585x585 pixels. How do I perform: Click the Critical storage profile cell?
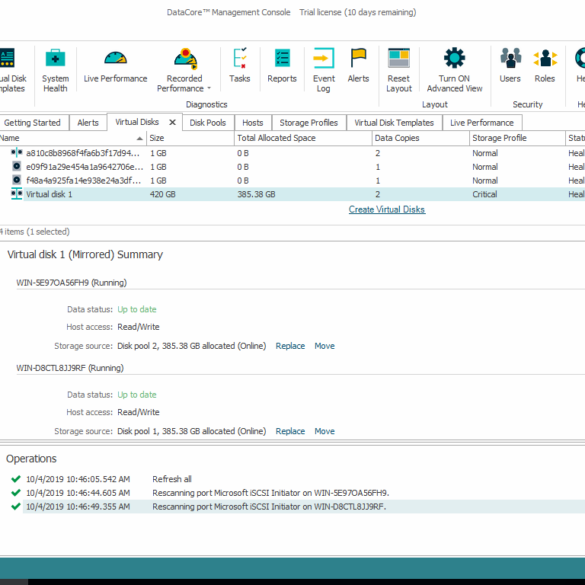click(x=485, y=194)
